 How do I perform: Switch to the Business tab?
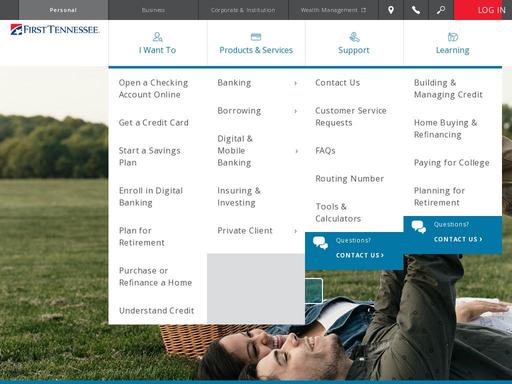click(x=153, y=10)
